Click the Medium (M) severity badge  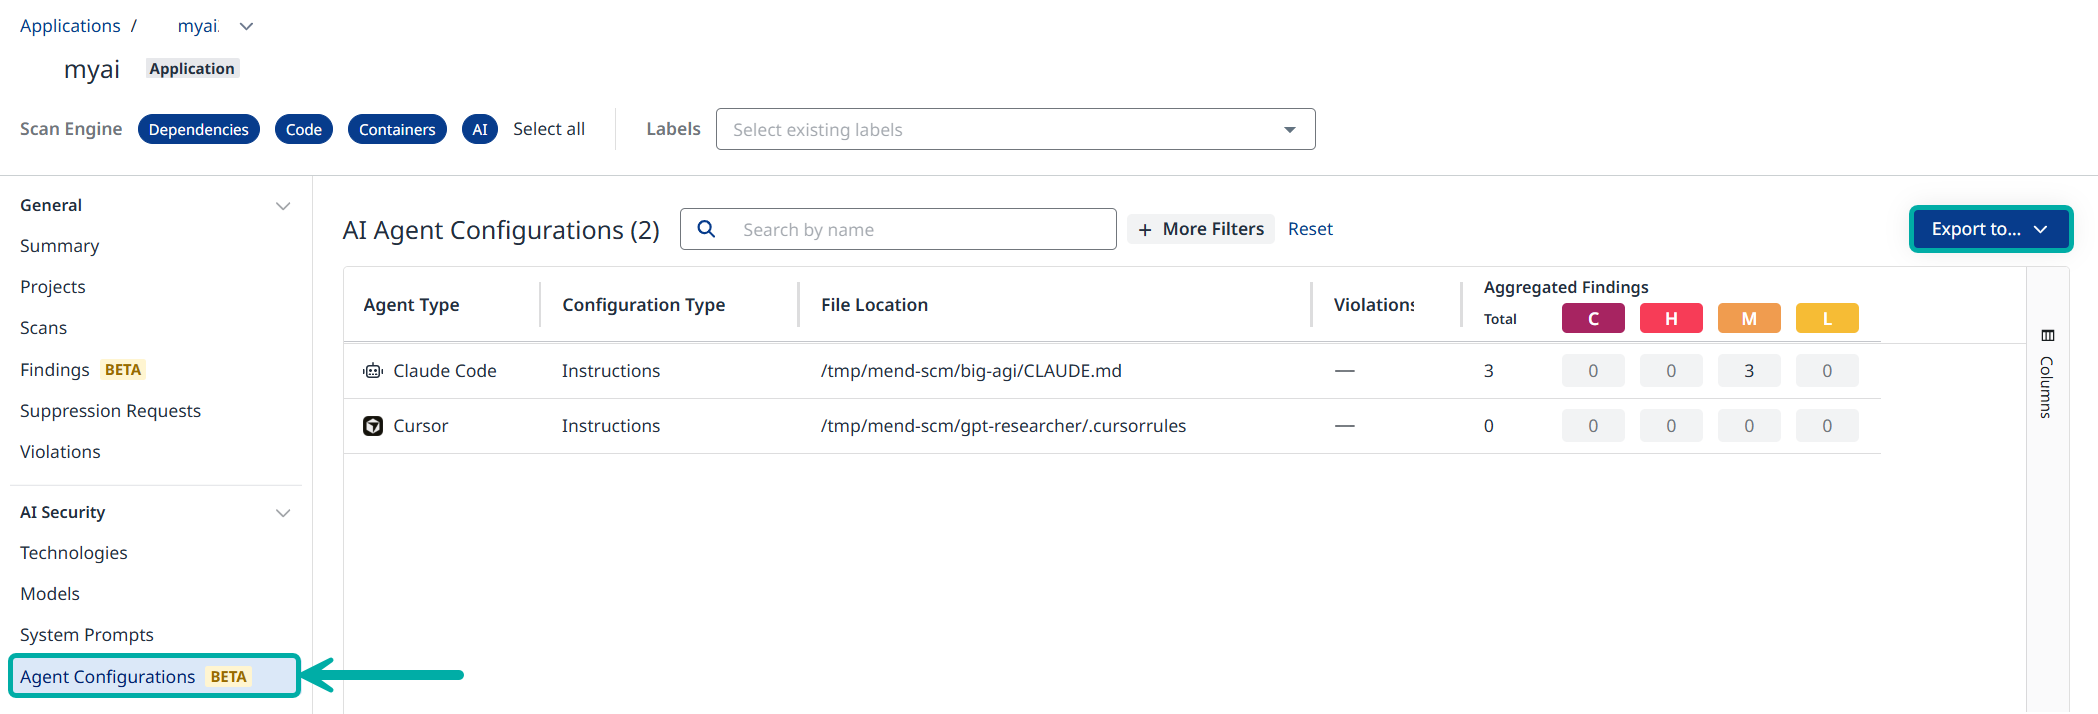coord(1749,318)
